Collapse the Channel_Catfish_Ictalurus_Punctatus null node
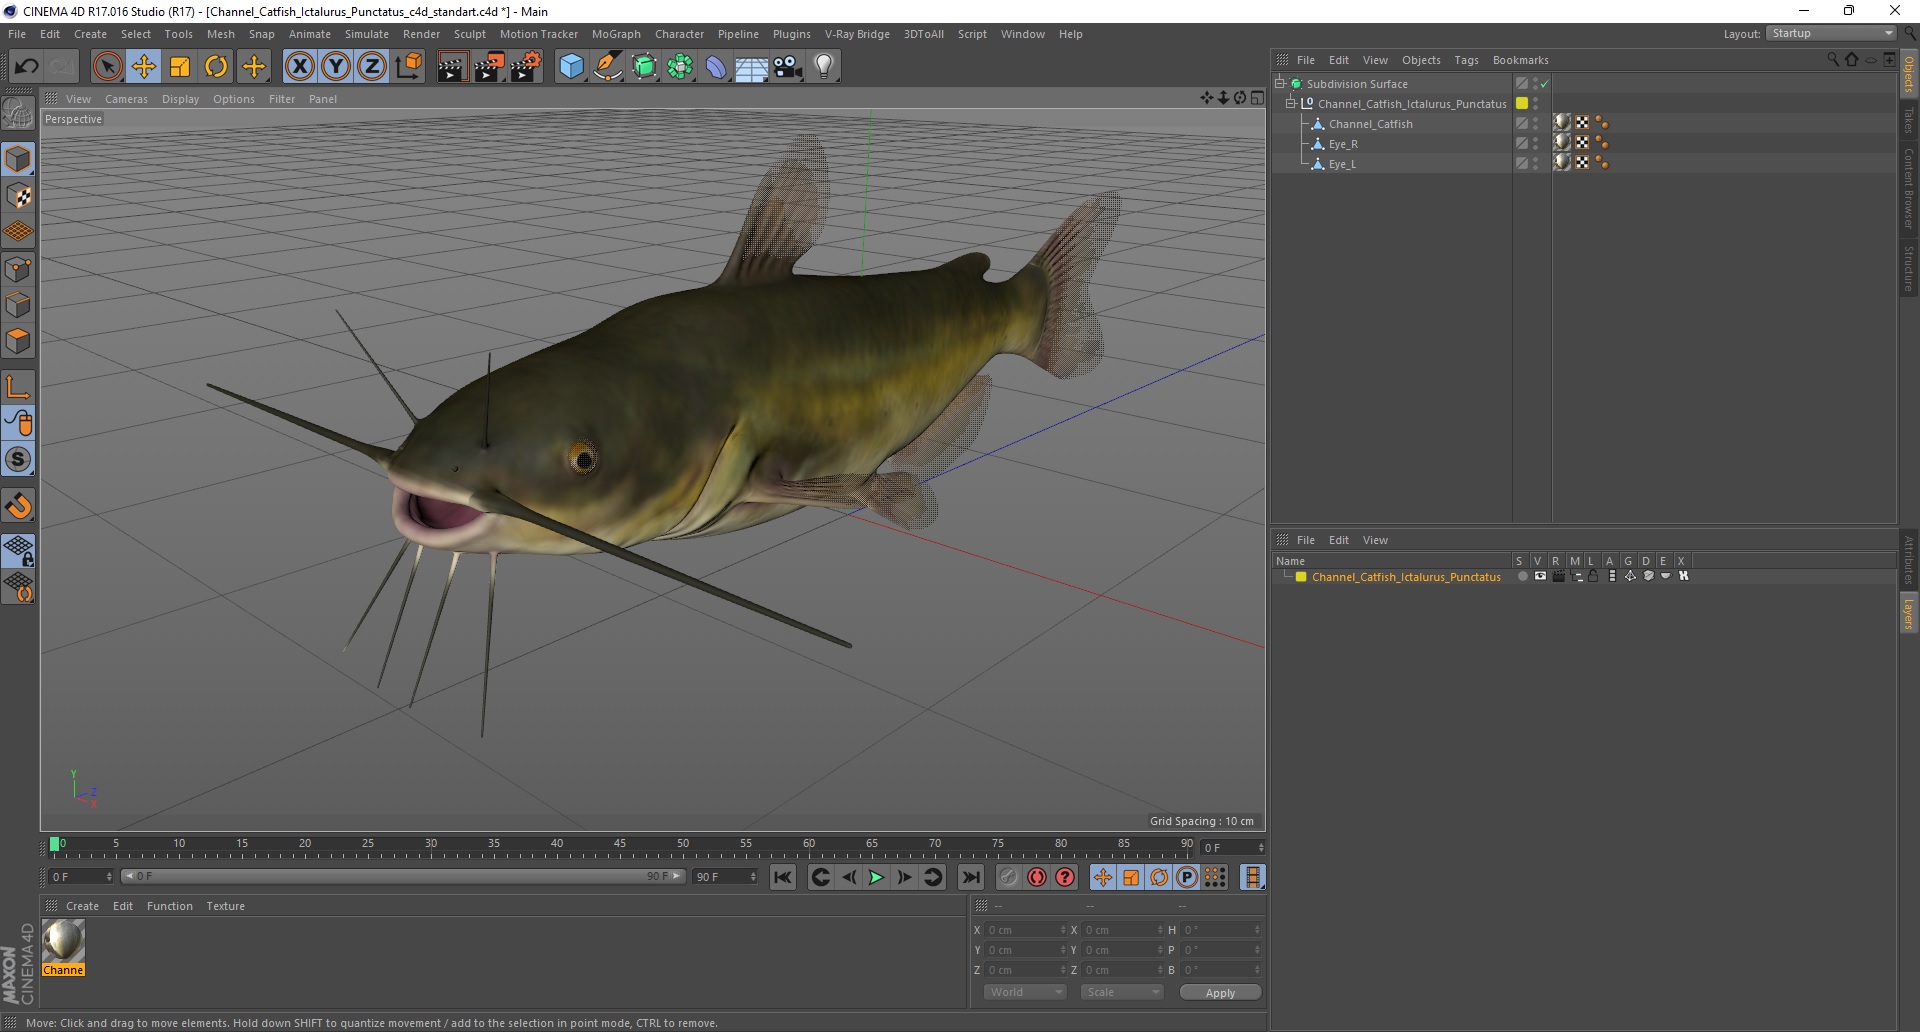This screenshot has width=1920, height=1032. [1291, 103]
